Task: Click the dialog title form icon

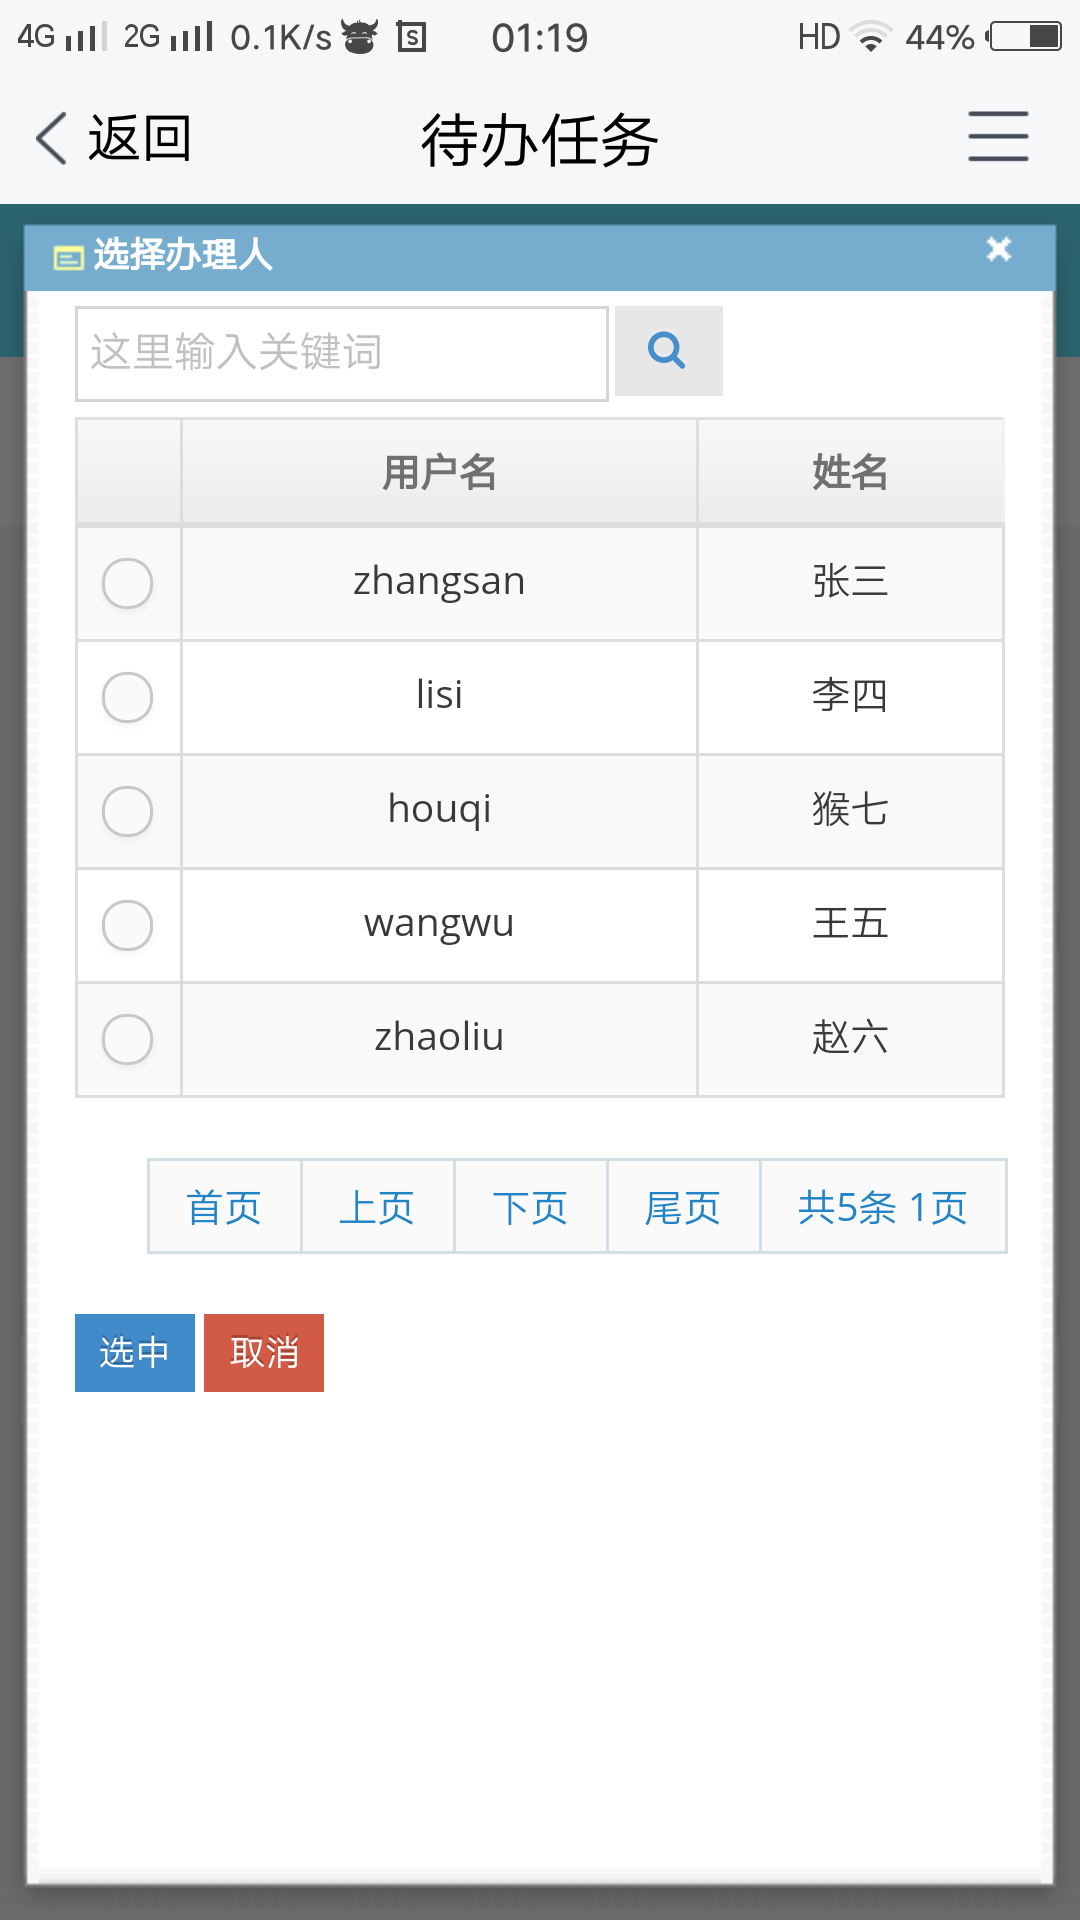Action: pos(68,258)
